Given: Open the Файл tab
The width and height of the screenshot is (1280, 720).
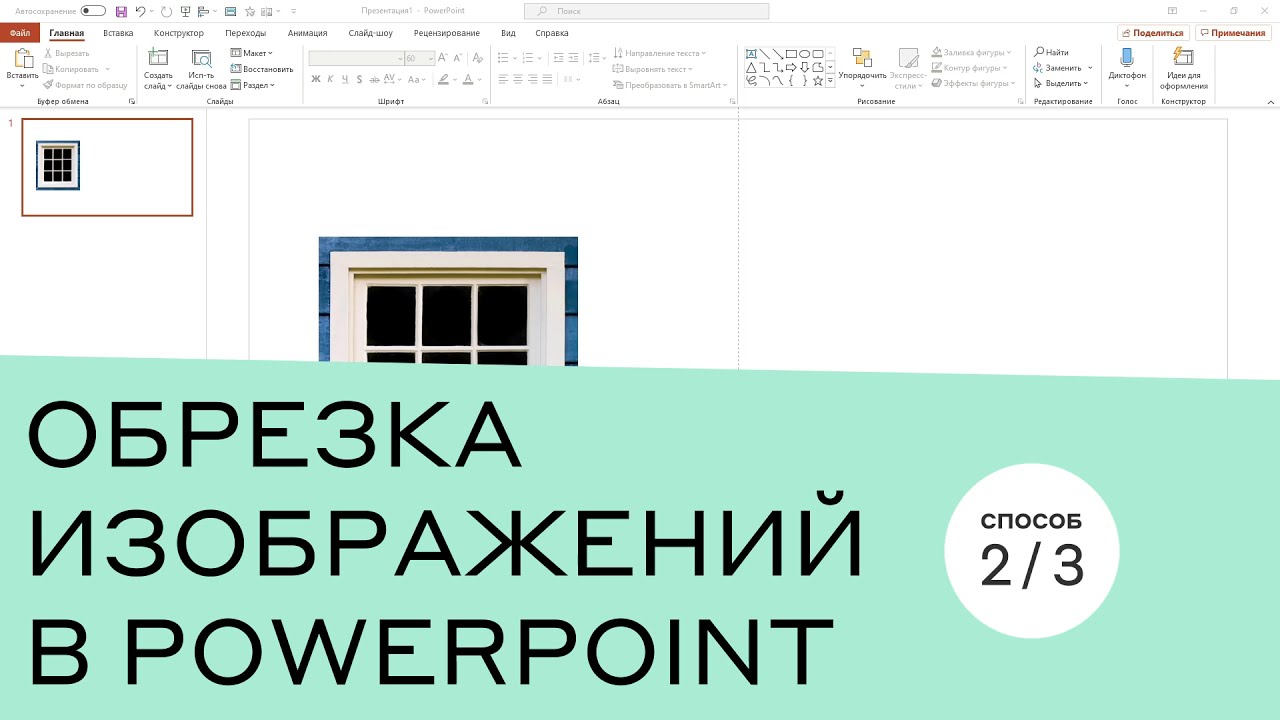Looking at the screenshot, I should point(20,33).
